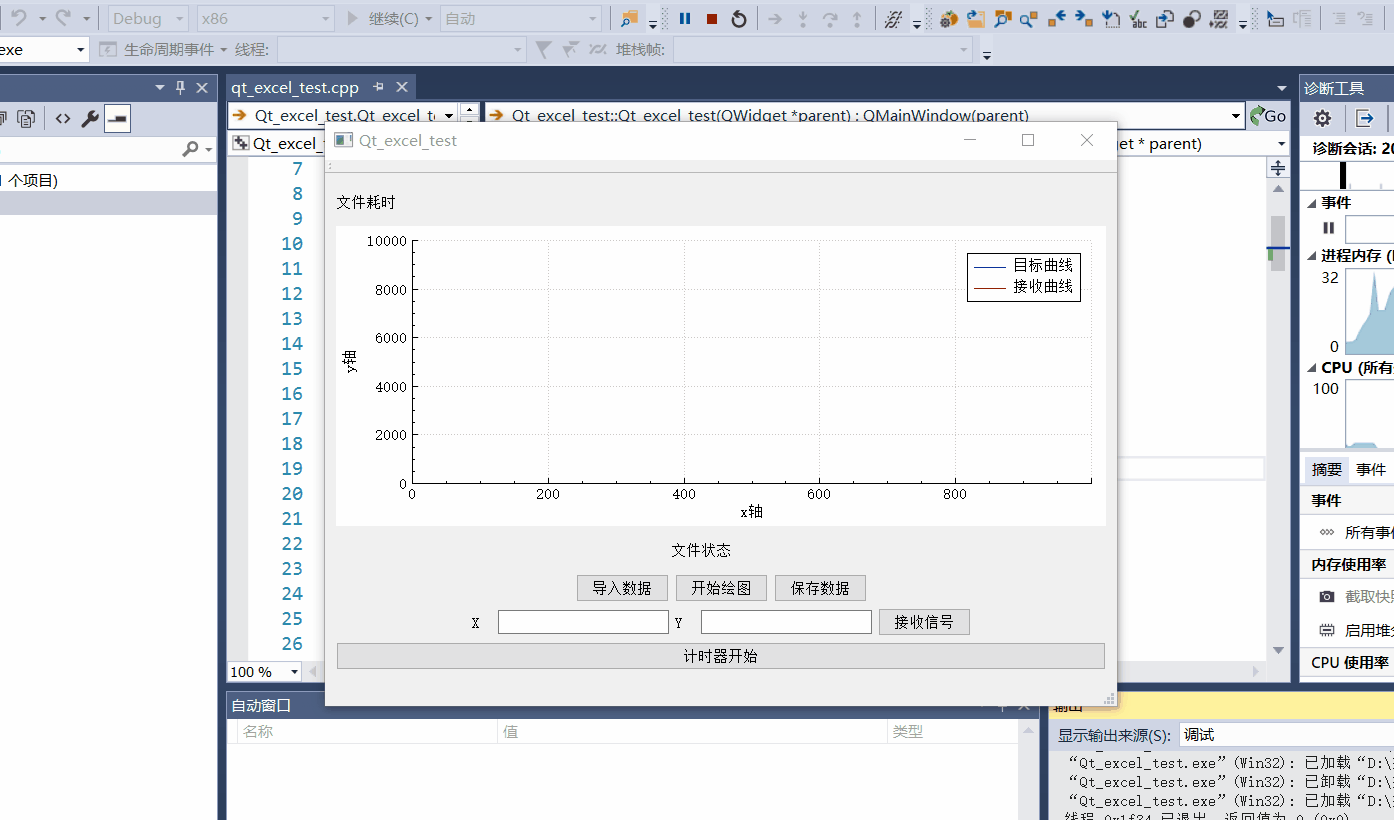Click the blue left-arrow navigate back icon
Viewport: 1394px width, 820px height.
(x=1057, y=19)
